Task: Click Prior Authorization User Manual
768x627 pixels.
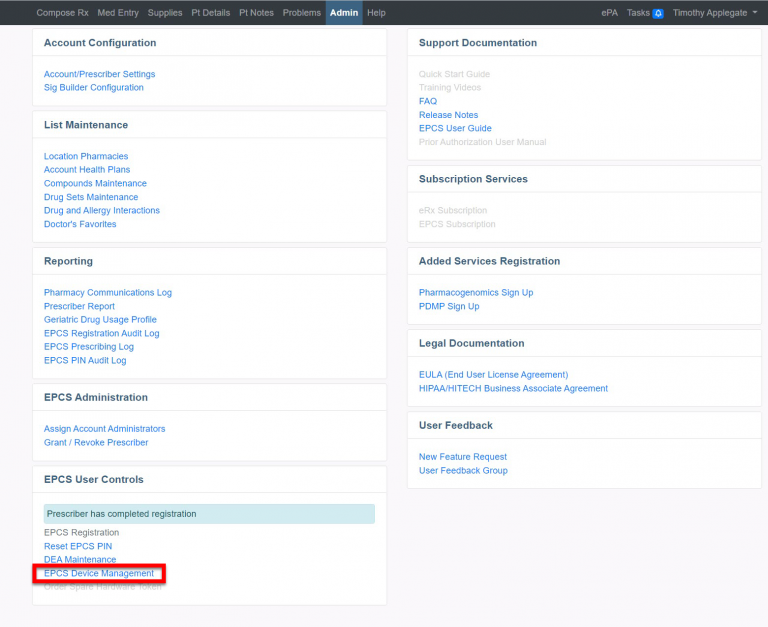Action: click(x=482, y=142)
